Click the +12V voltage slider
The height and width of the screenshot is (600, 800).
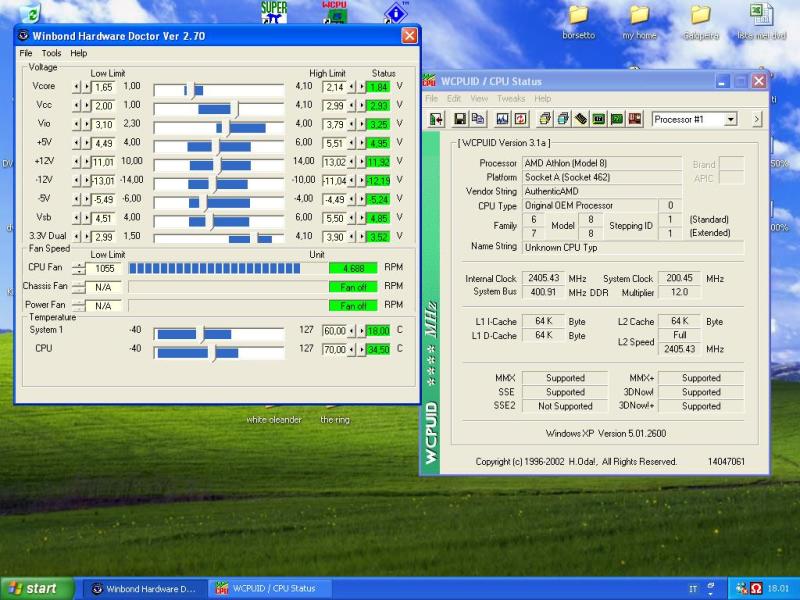point(219,165)
